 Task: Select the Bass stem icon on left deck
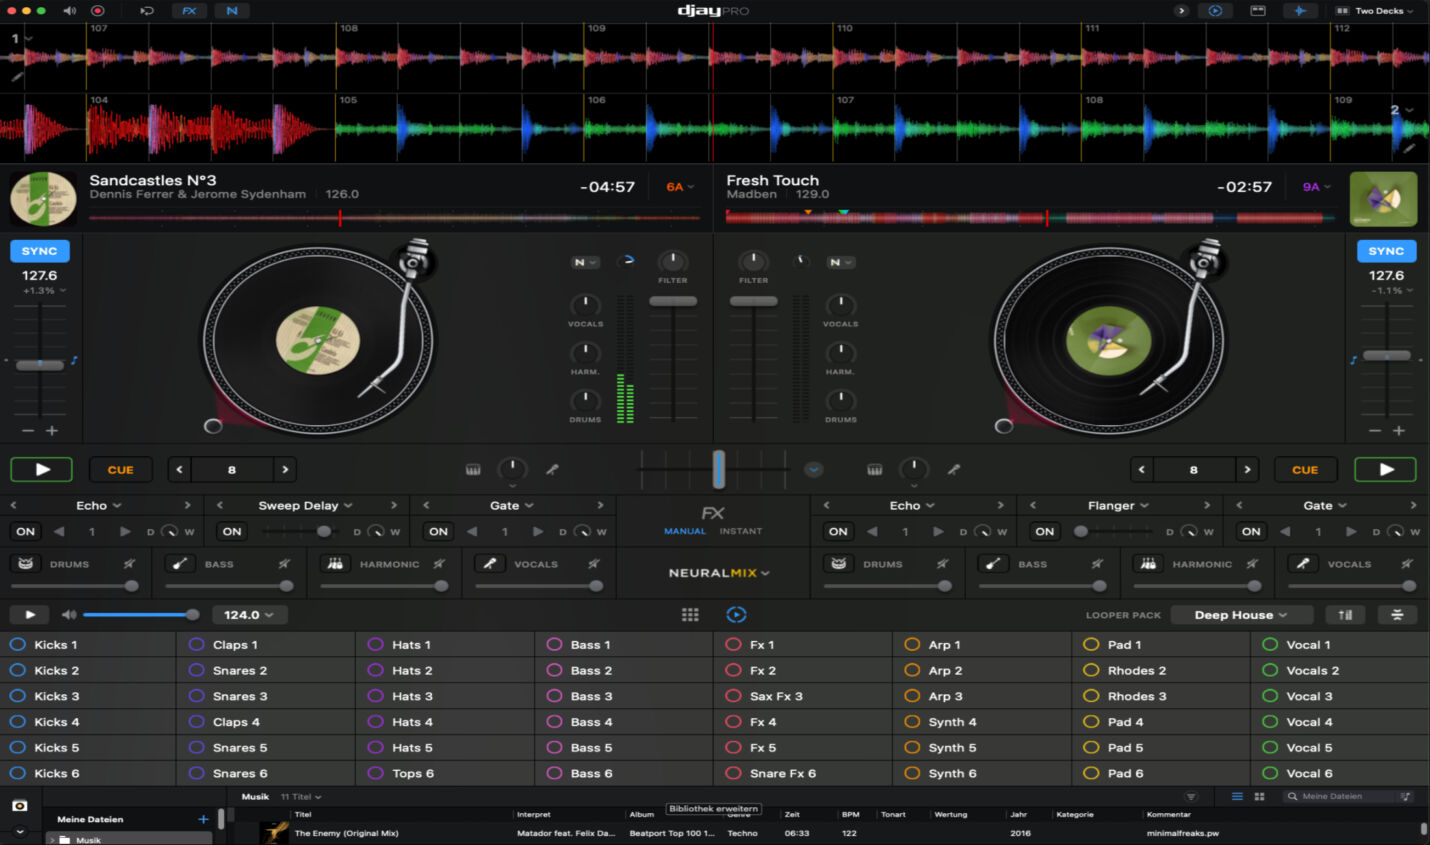click(x=181, y=563)
